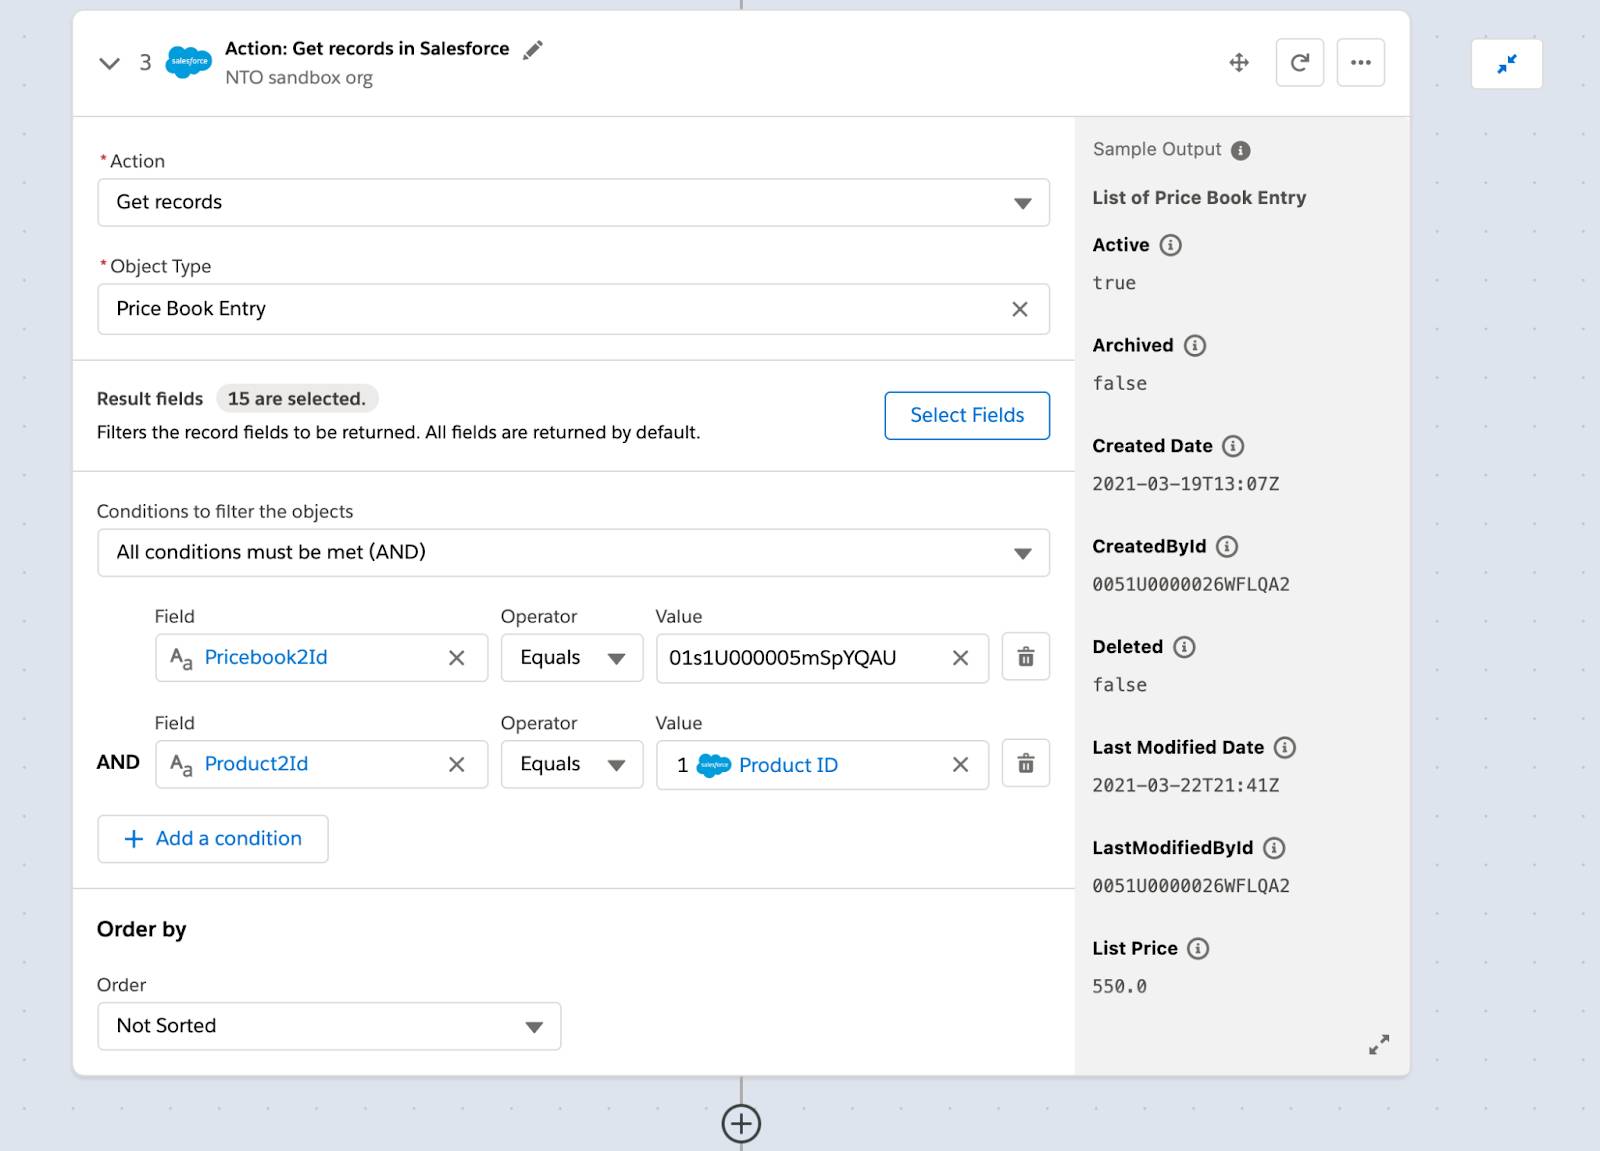The width and height of the screenshot is (1600, 1151).
Task: Click the info icon next to List Price
Action: [1199, 949]
